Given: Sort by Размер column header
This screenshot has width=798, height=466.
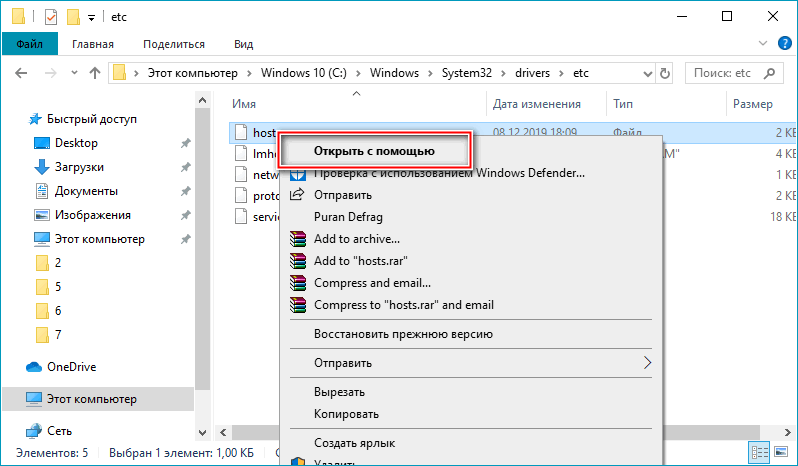Looking at the screenshot, I should 752,104.
